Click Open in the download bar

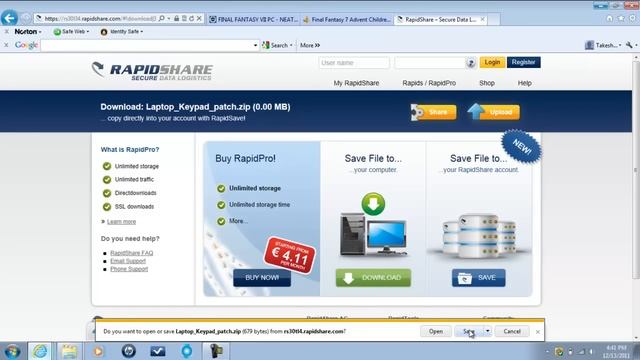click(436, 331)
